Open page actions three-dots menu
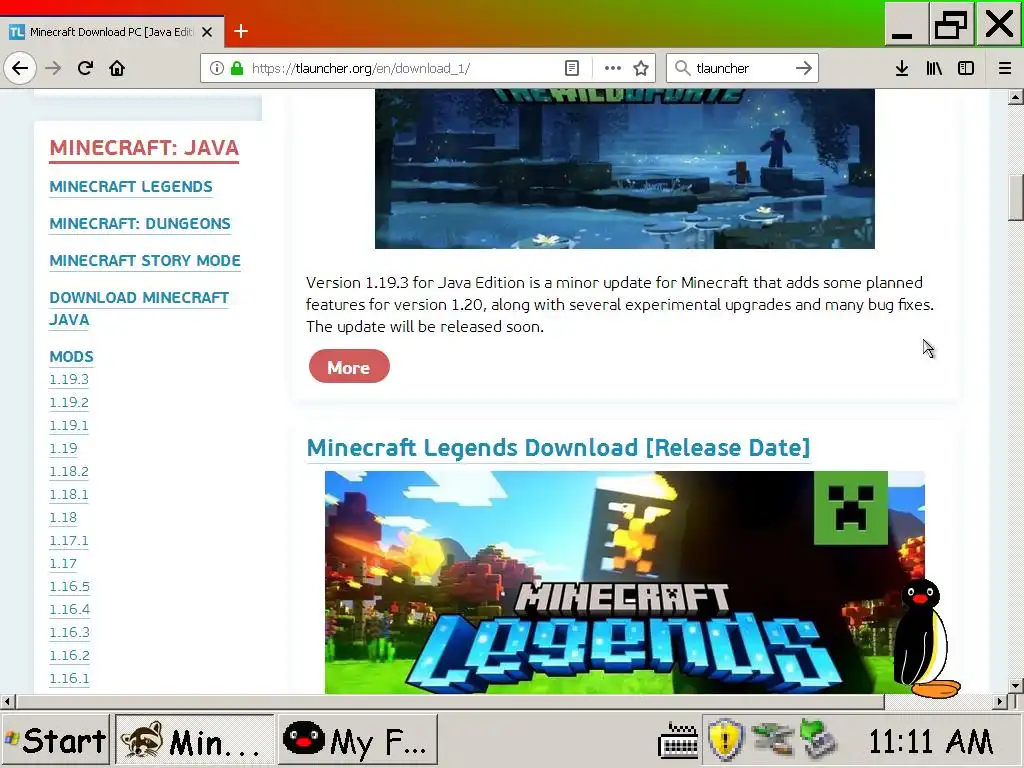 (x=613, y=68)
